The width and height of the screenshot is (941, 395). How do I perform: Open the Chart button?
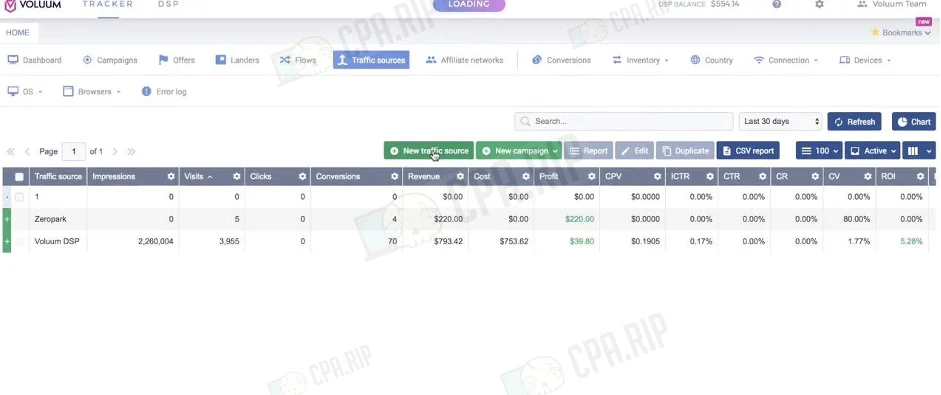click(x=913, y=121)
